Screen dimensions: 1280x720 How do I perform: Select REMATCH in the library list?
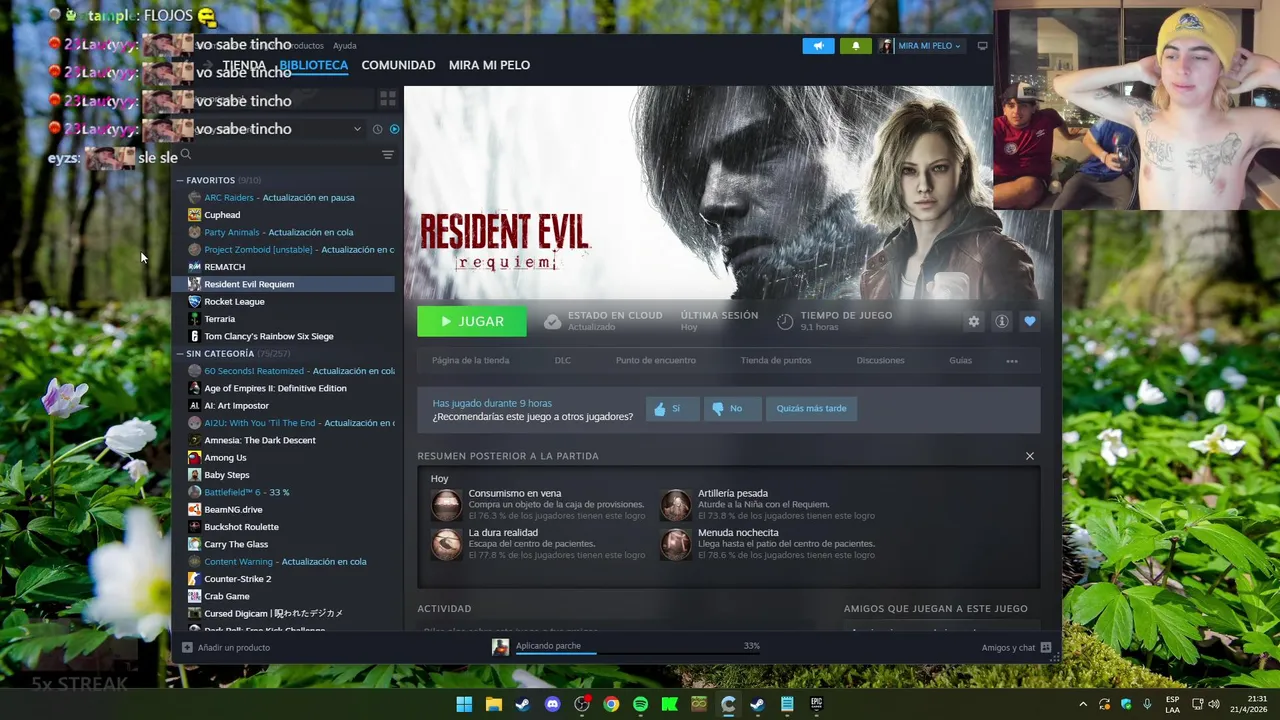285,267
